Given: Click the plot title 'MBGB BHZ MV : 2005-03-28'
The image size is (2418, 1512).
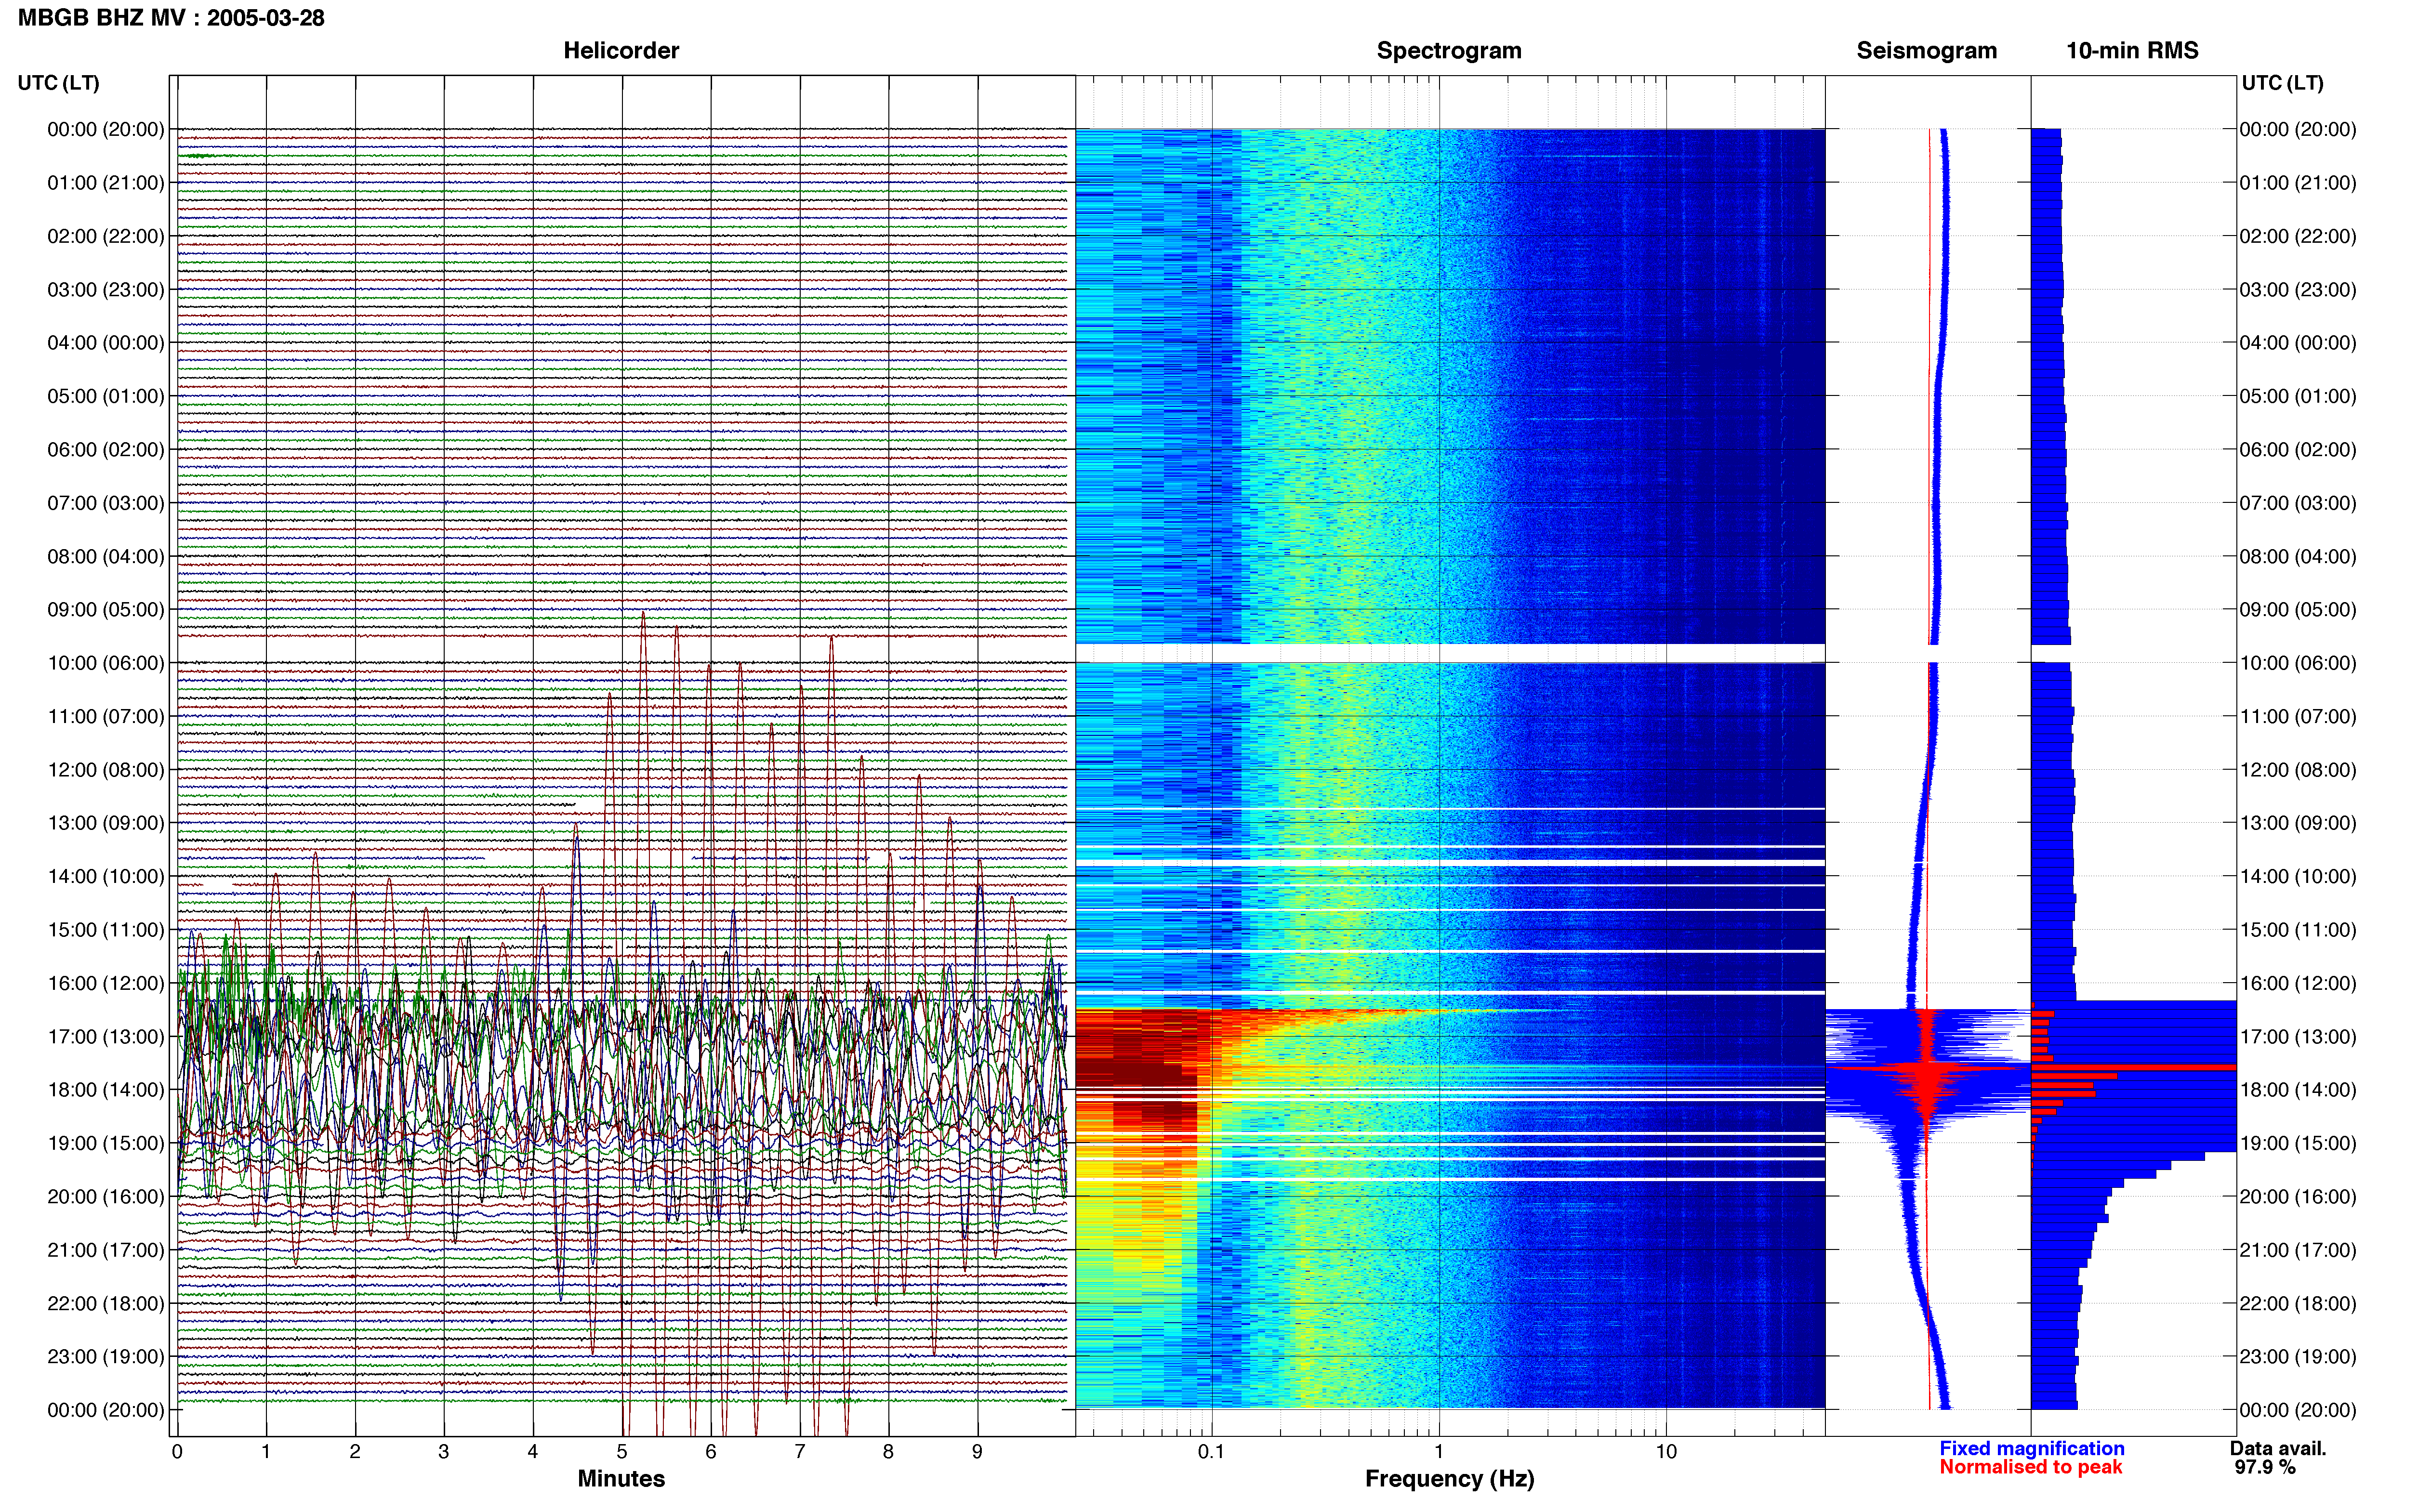Looking at the screenshot, I should coord(171,18).
